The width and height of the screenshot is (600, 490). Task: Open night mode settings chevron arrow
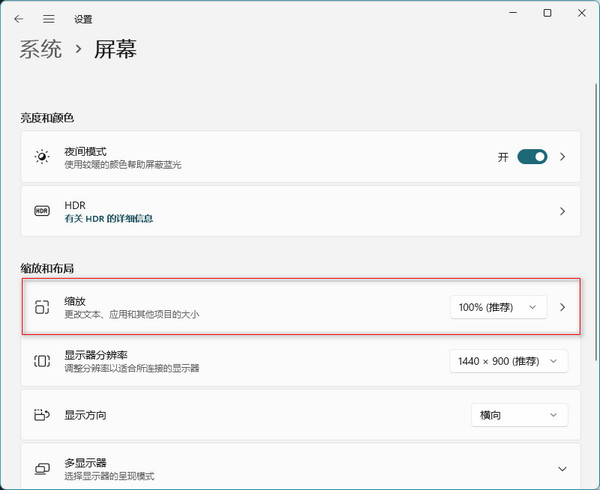tap(563, 157)
